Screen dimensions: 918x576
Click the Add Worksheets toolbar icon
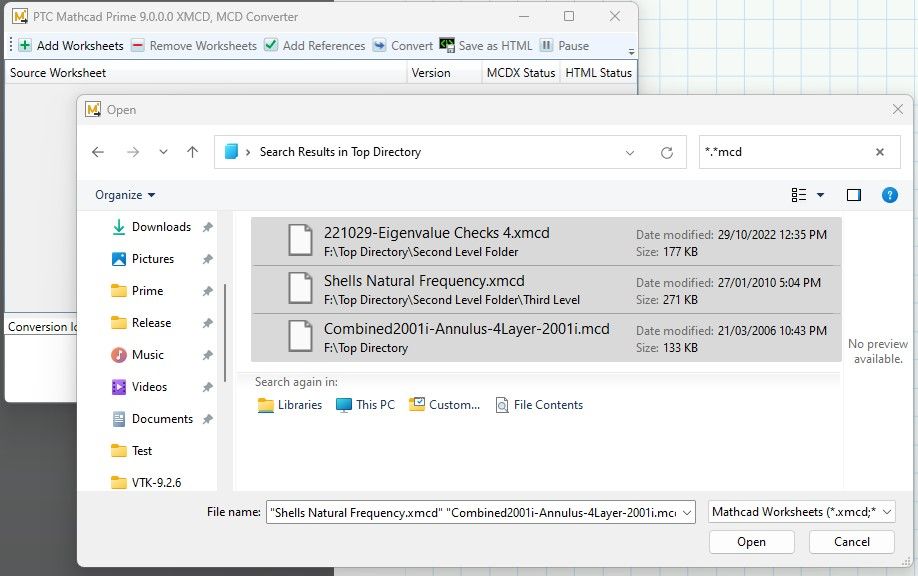click(x=25, y=46)
